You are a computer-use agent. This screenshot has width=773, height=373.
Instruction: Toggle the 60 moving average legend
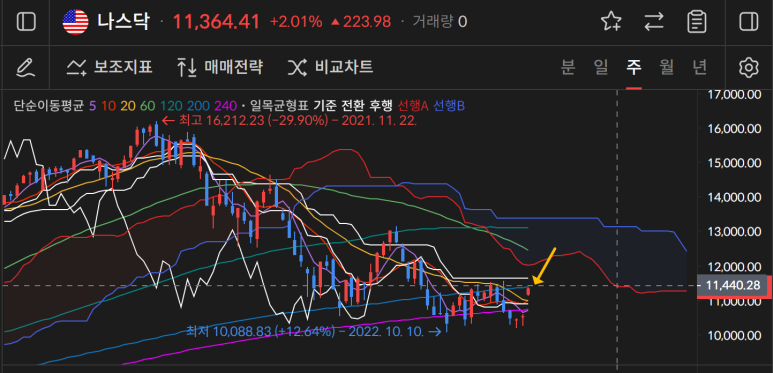pyautogui.click(x=146, y=105)
